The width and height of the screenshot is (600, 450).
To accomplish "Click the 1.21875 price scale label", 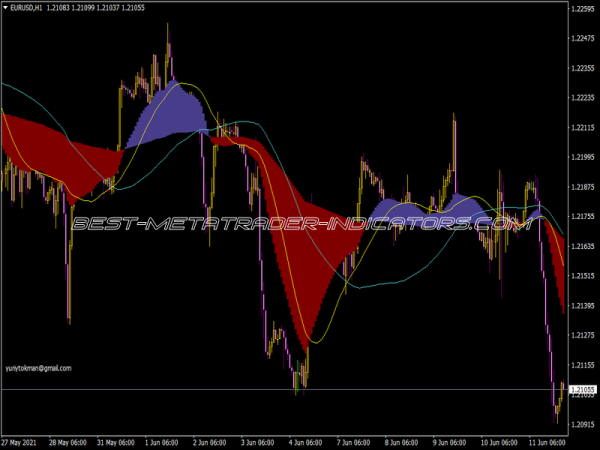I will coord(582,187).
